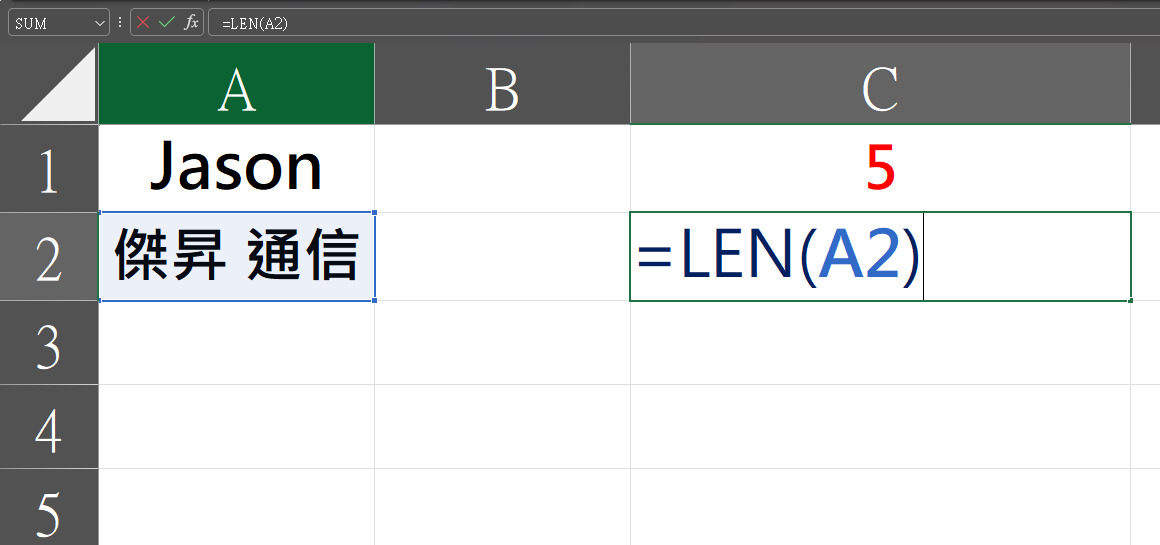The width and height of the screenshot is (1160, 545).
Task: Click cell A2 containing 傑昇 通信
Action: pyautogui.click(x=237, y=257)
